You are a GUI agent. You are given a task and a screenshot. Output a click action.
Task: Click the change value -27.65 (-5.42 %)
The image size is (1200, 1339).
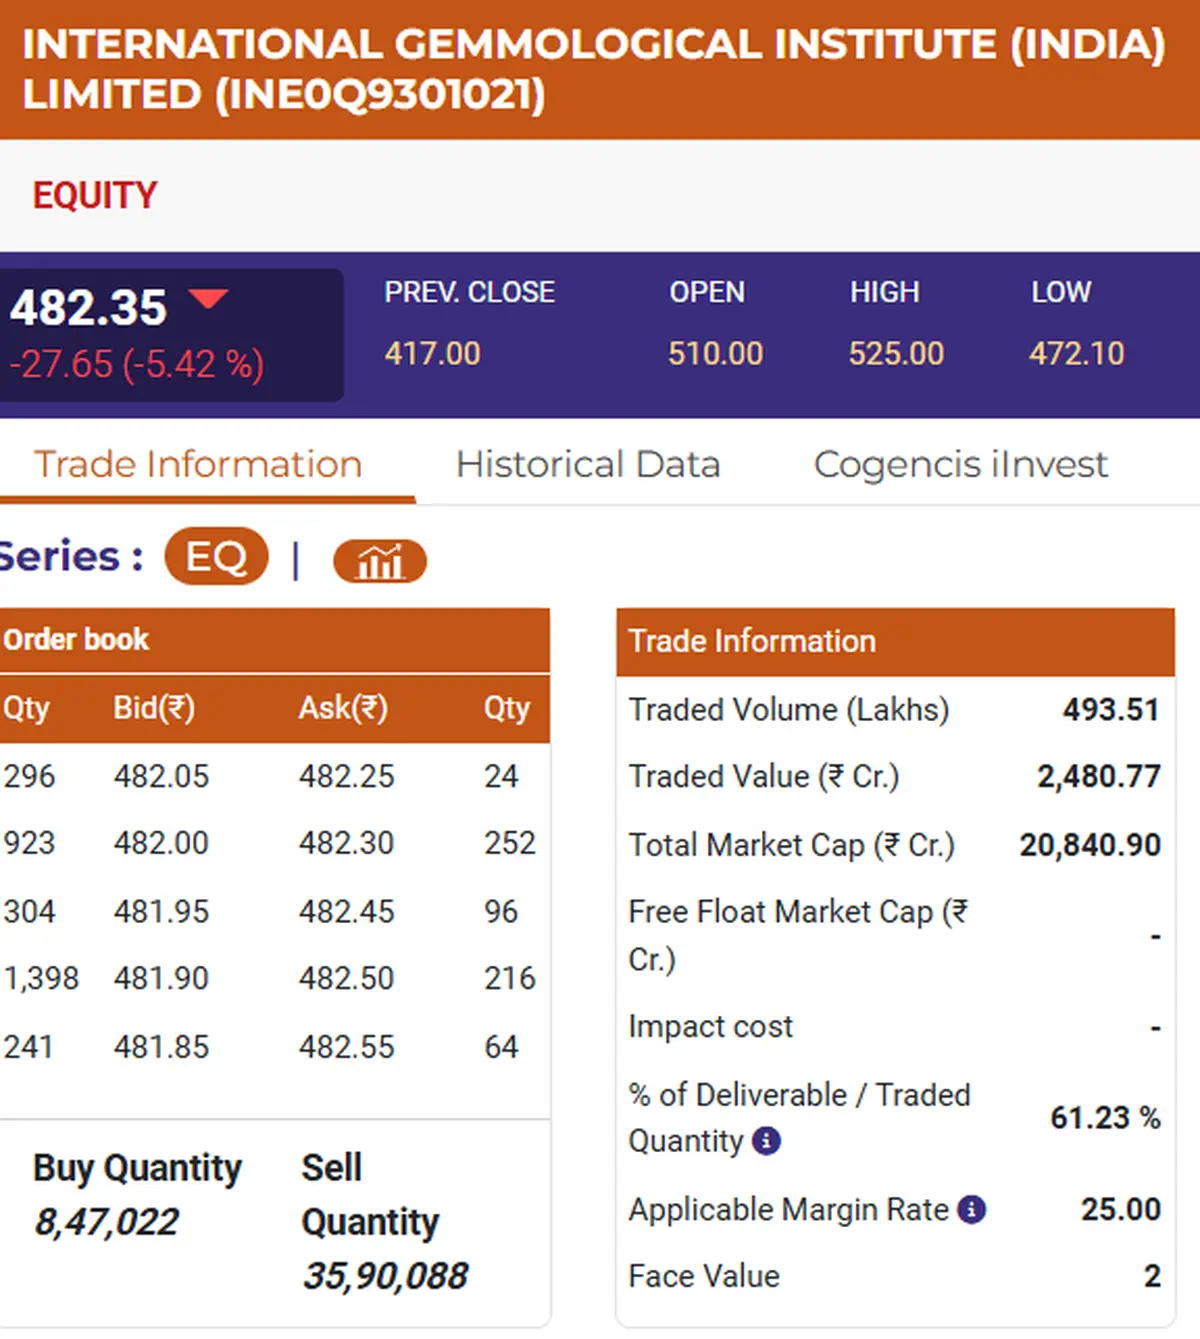pos(137,364)
